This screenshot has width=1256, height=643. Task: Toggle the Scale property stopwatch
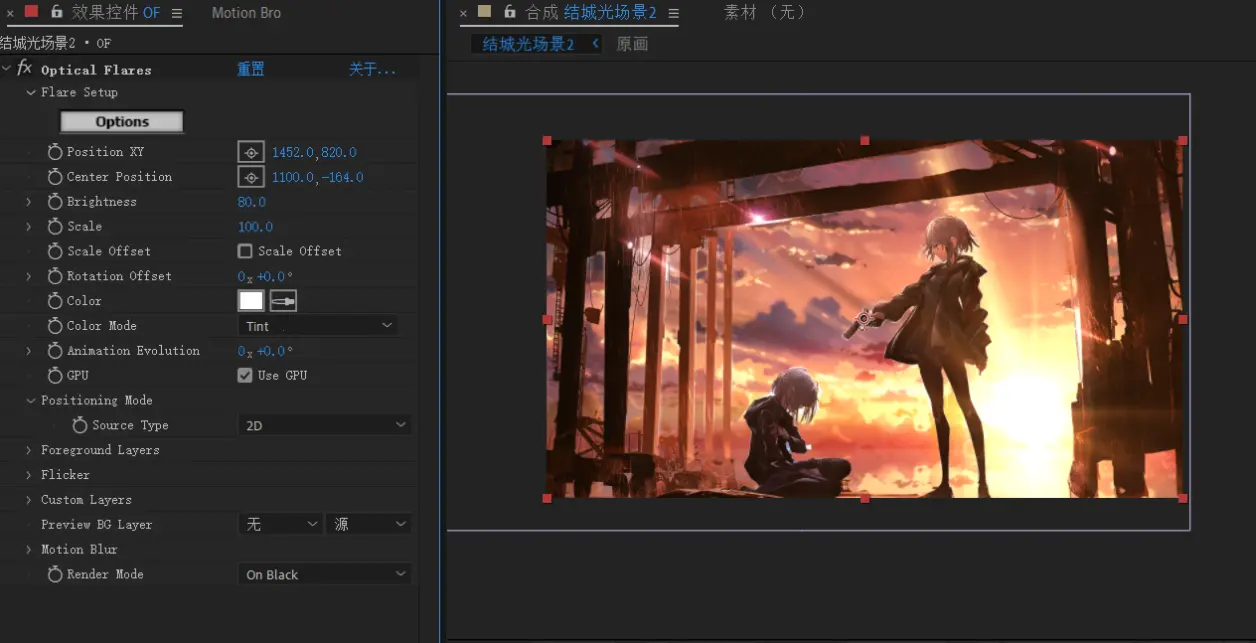tap(55, 227)
